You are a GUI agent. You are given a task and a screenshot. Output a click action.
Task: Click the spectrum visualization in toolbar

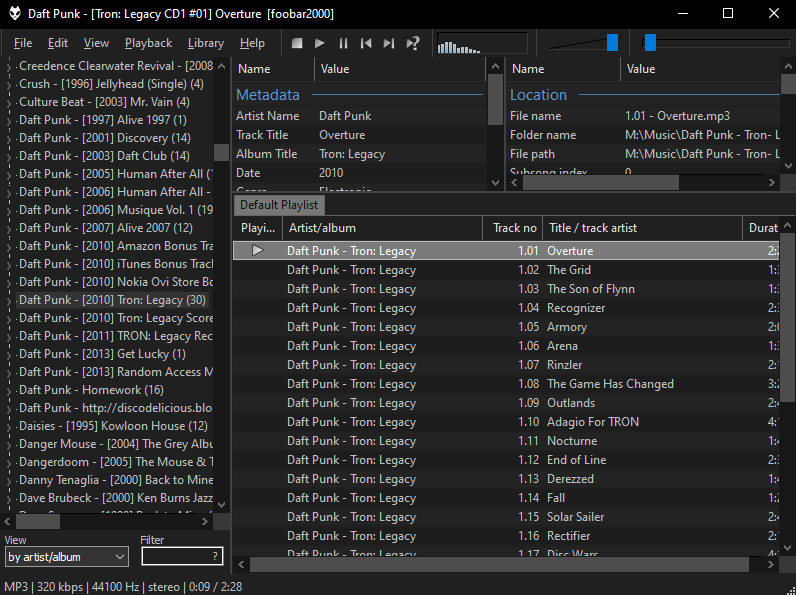tap(482, 44)
